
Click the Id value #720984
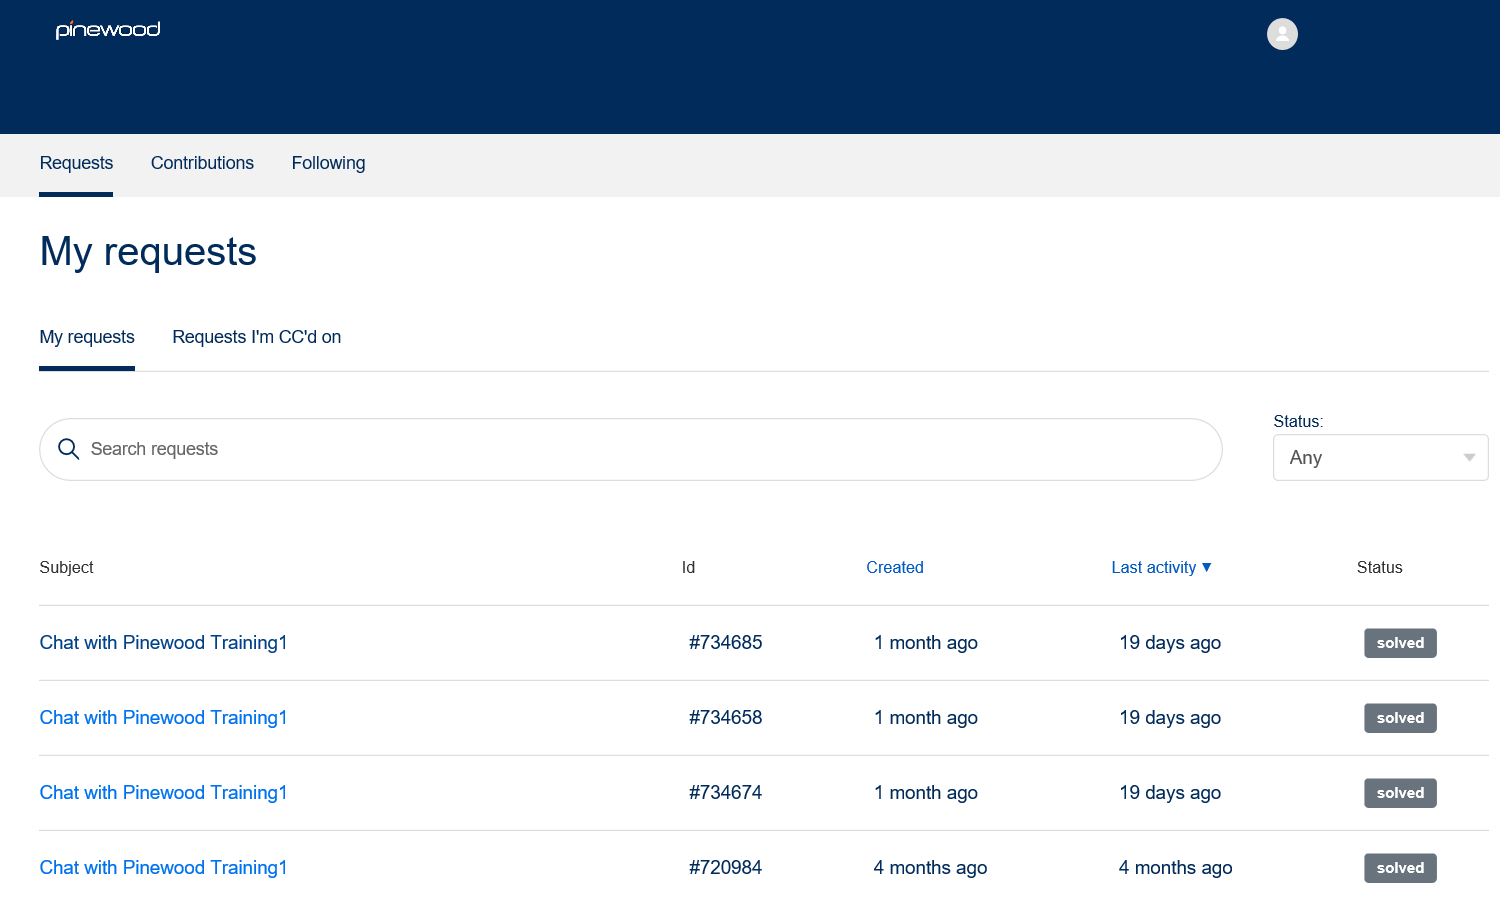click(x=726, y=868)
